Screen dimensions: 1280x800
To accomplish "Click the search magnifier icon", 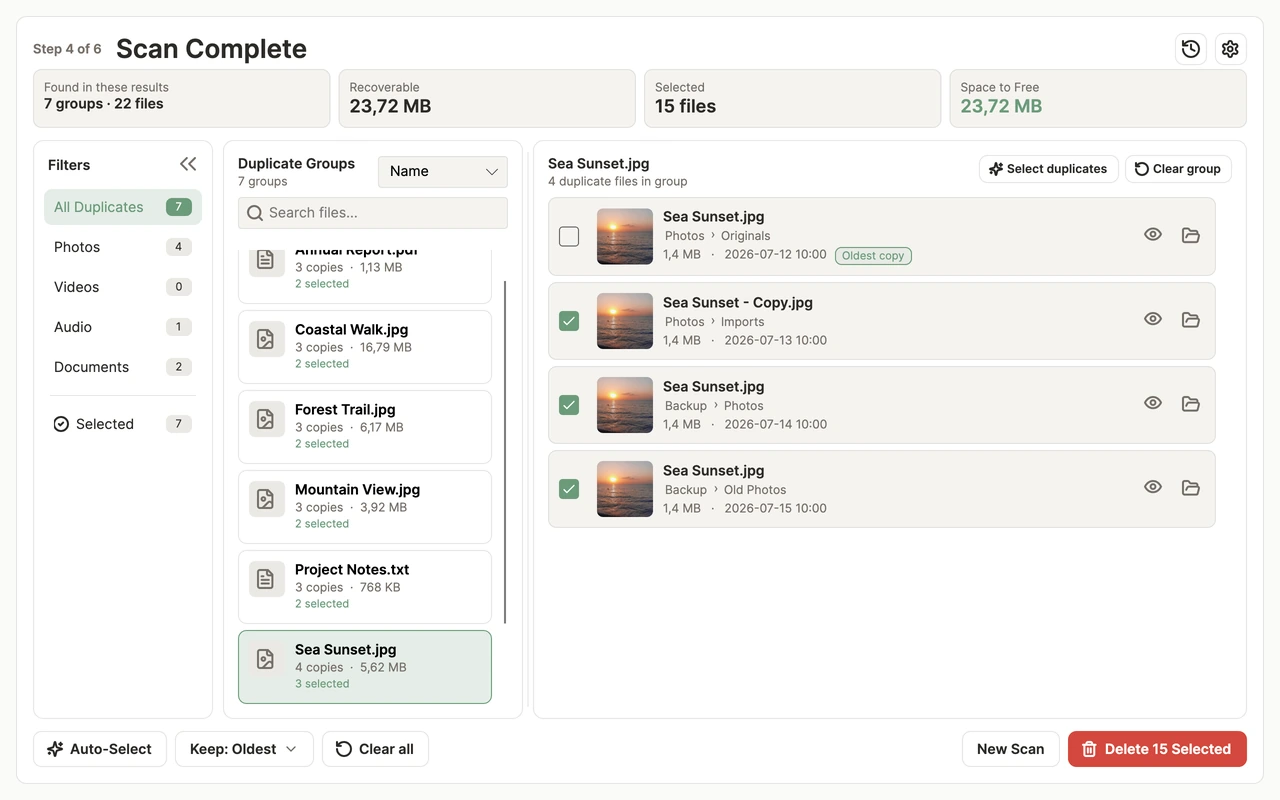I will pos(255,213).
